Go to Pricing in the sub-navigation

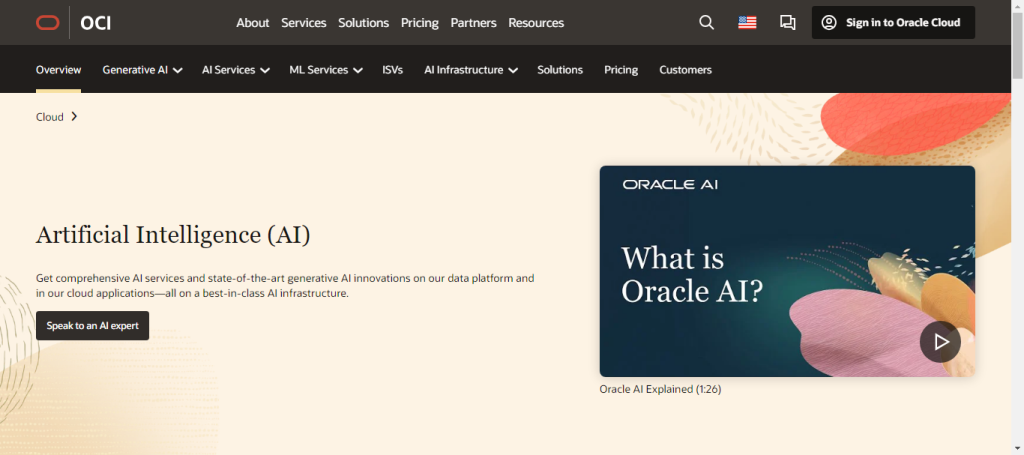[621, 70]
